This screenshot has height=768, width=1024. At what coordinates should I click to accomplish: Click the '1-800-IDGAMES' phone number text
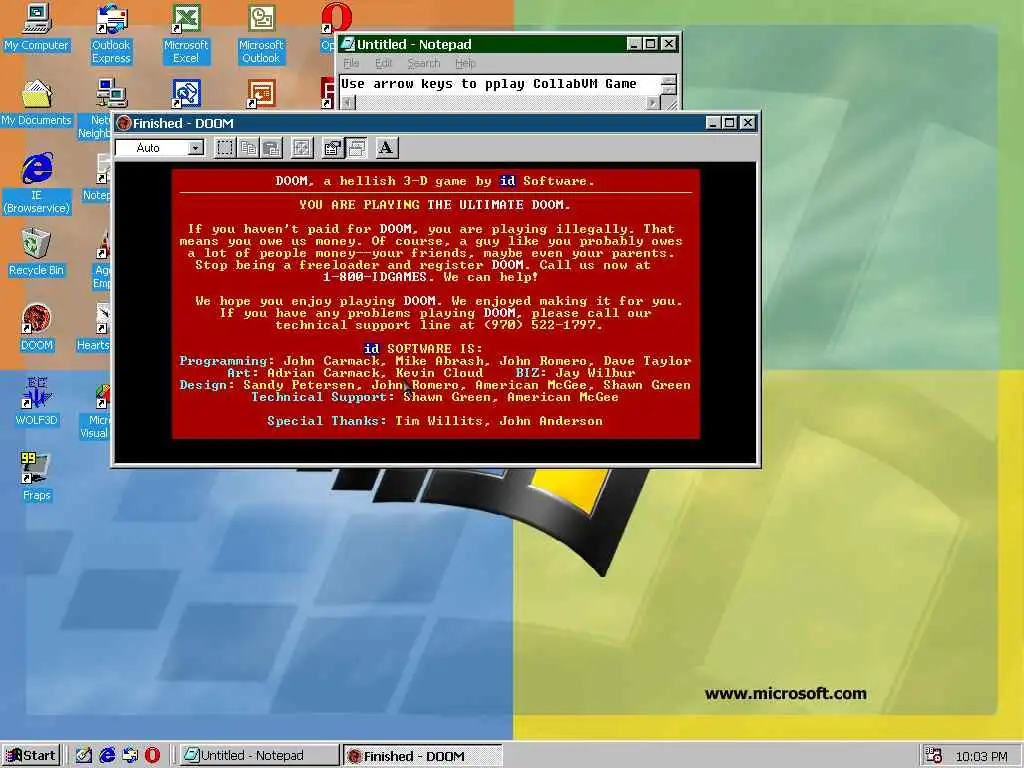(x=375, y=277)
